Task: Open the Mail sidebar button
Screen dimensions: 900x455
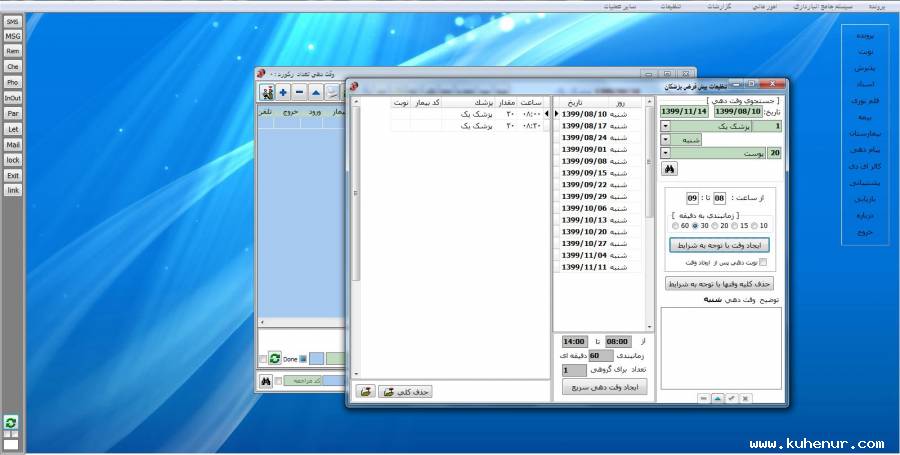Action: point(13,145)
